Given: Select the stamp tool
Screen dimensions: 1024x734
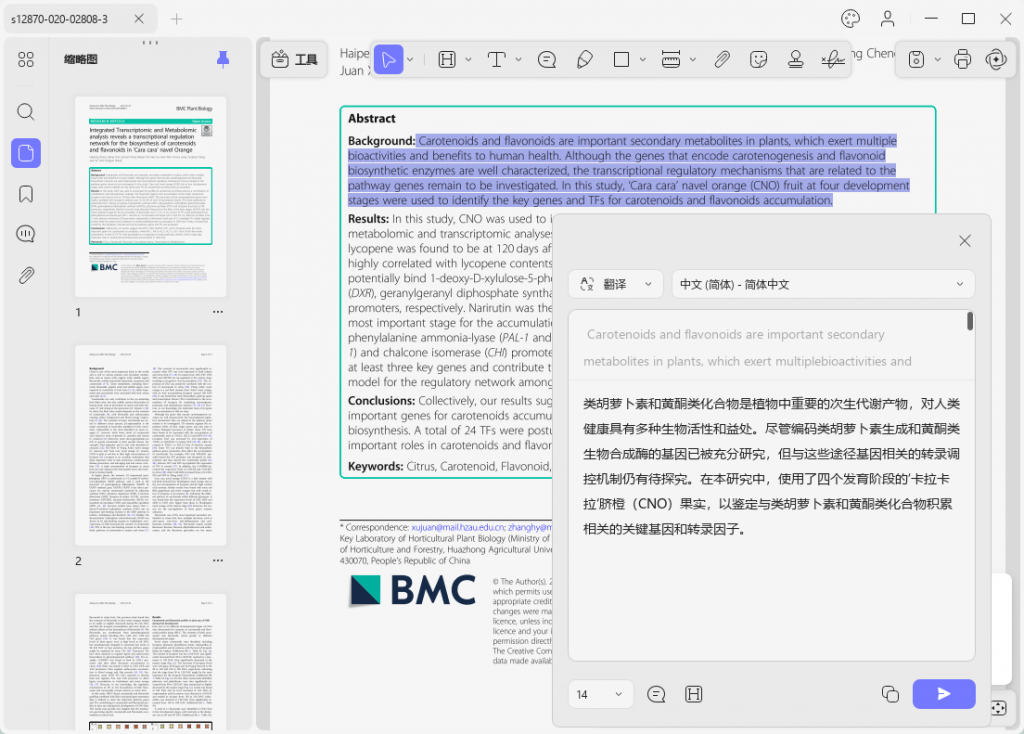Looking at the screenshot, I should pos(795,59).
